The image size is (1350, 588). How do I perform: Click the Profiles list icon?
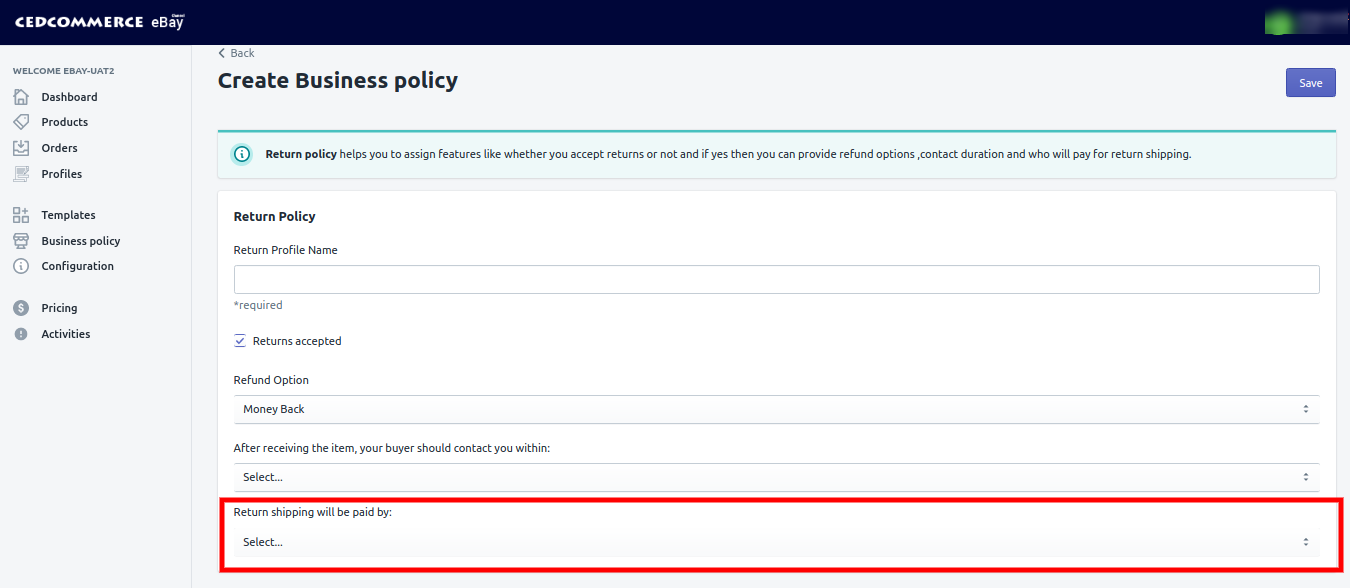pyautogui.click(x=21, y=174)
